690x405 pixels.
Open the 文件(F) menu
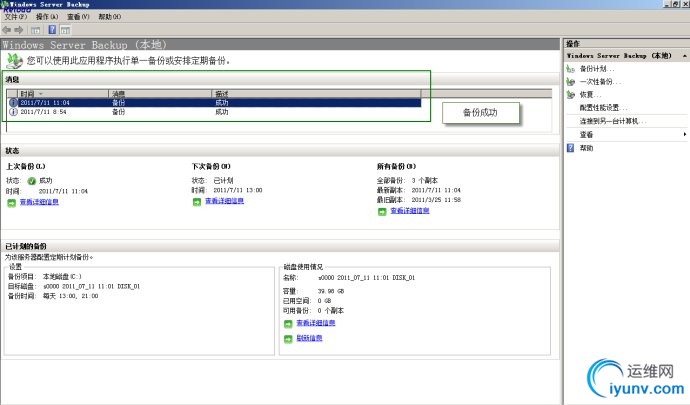(16, 17)
